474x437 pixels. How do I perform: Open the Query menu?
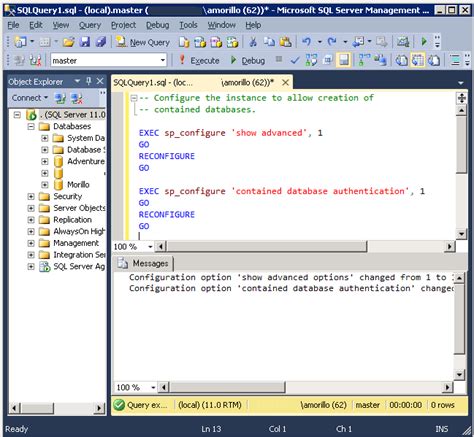point(90,25)
